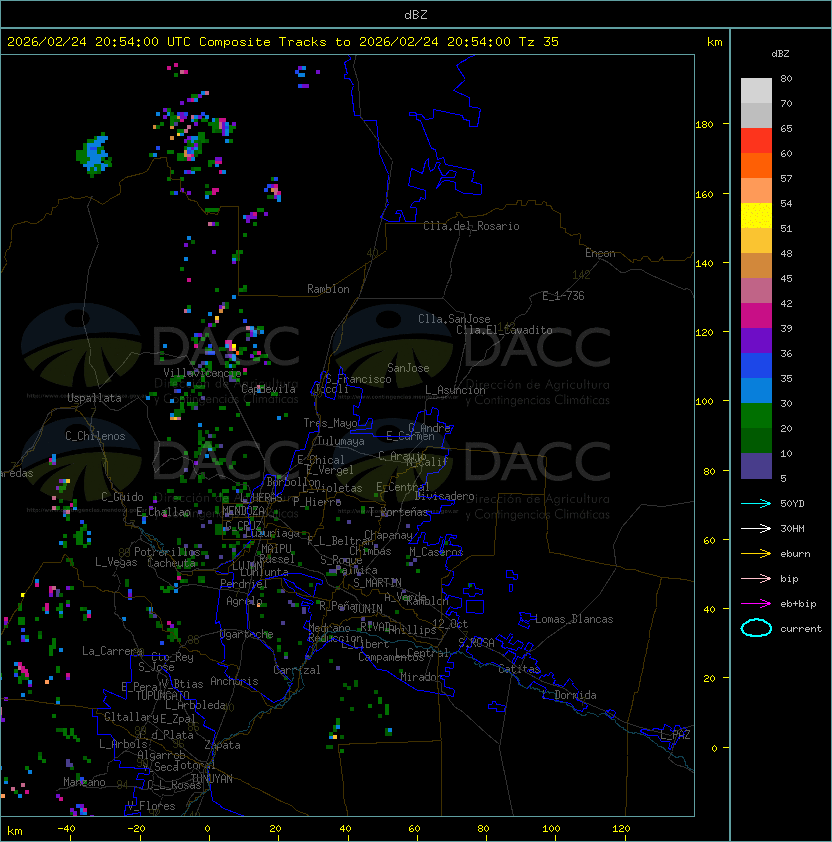This screenshot has height=842, width=832.
Task: Click the white 30HM arrow icon
Action: click(756, 528)
